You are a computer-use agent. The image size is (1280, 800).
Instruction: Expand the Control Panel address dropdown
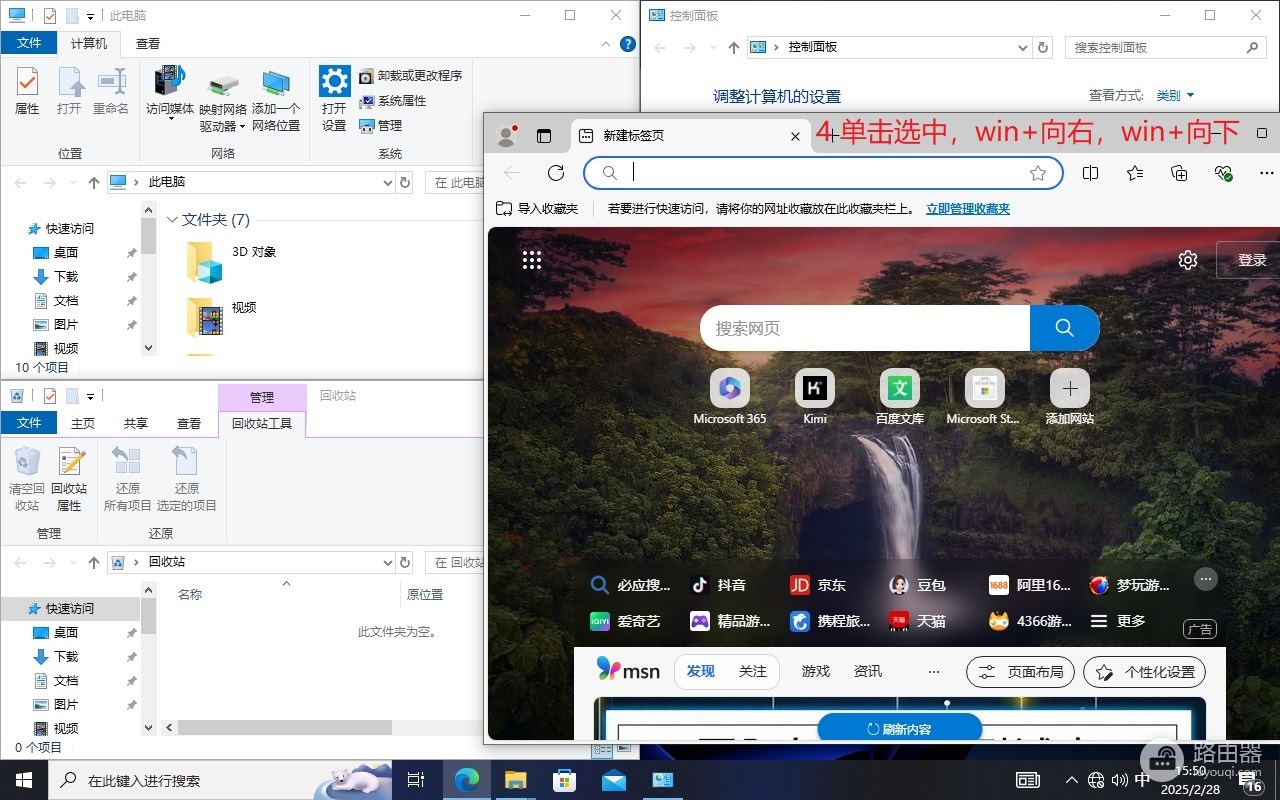pyautogui.click(x=1023, y=47)
